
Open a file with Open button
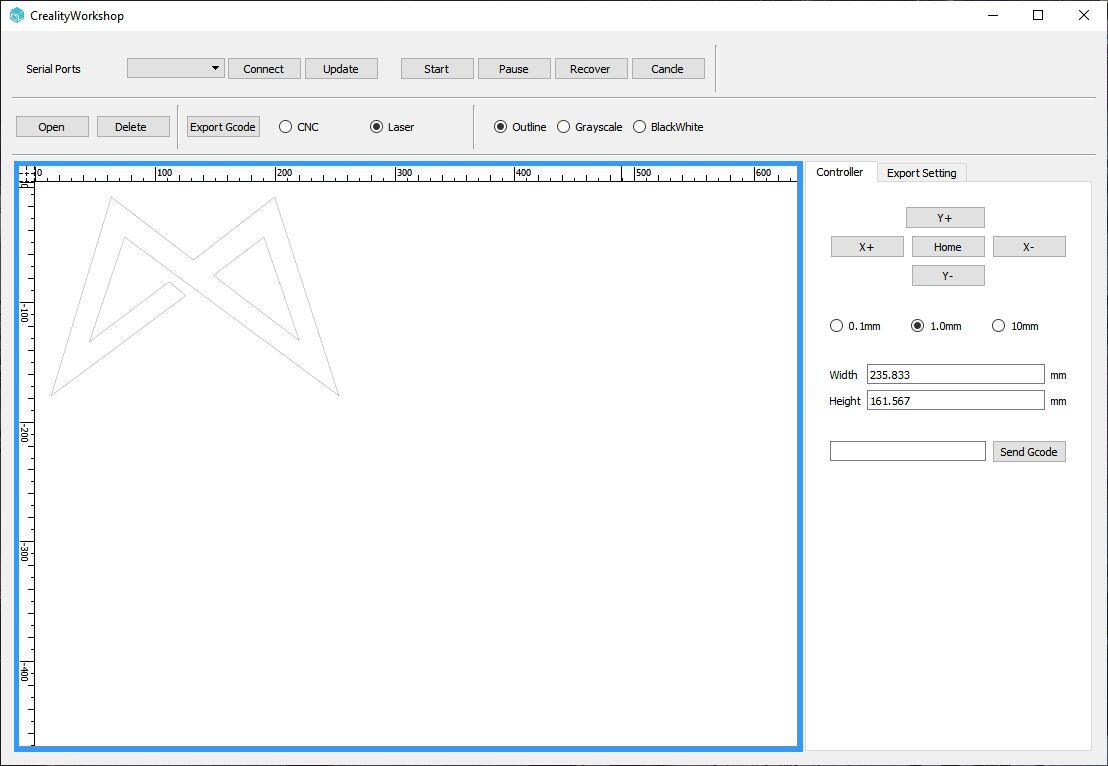click(x=52, y=127)
